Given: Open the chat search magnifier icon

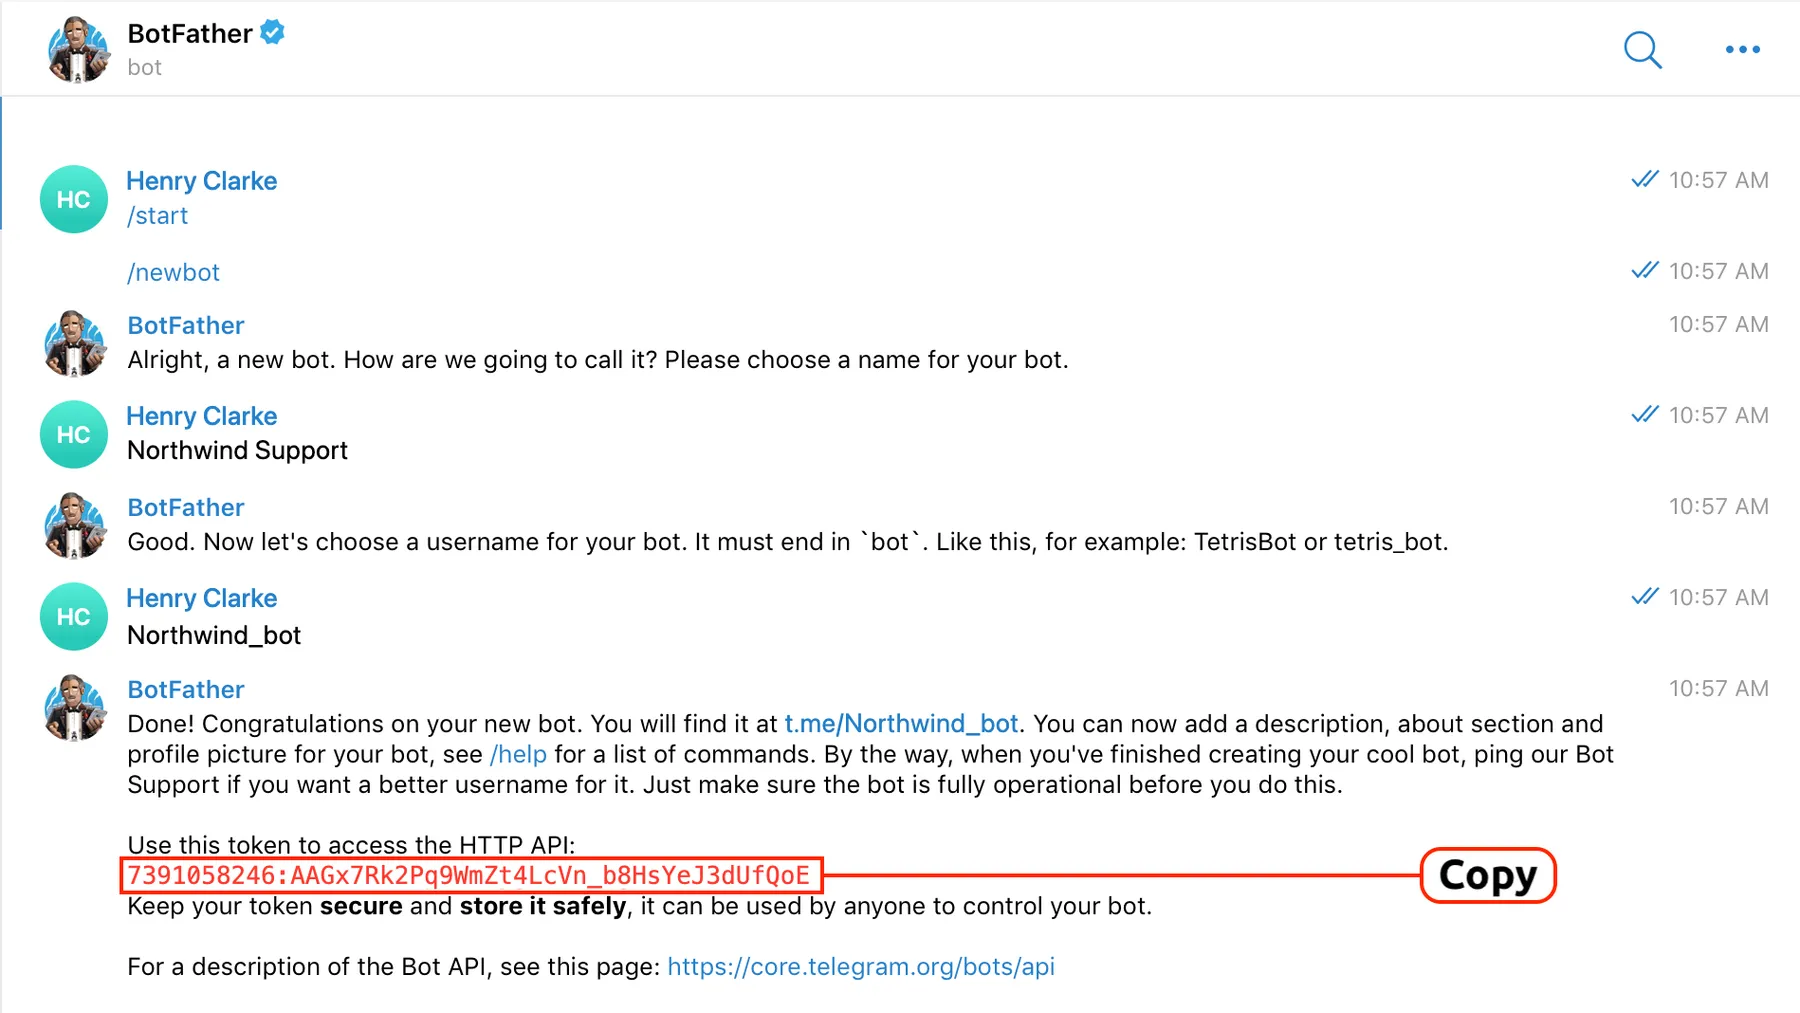Looking at the screenshot, I should tap(1642, 49).
